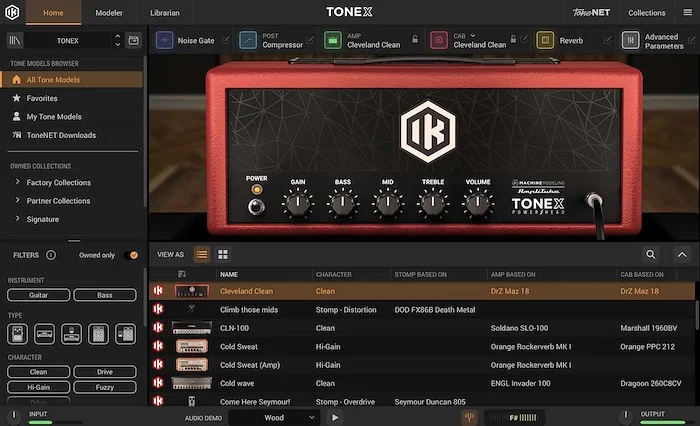
Task: Click the BASS knob
Action: point(343,203)
